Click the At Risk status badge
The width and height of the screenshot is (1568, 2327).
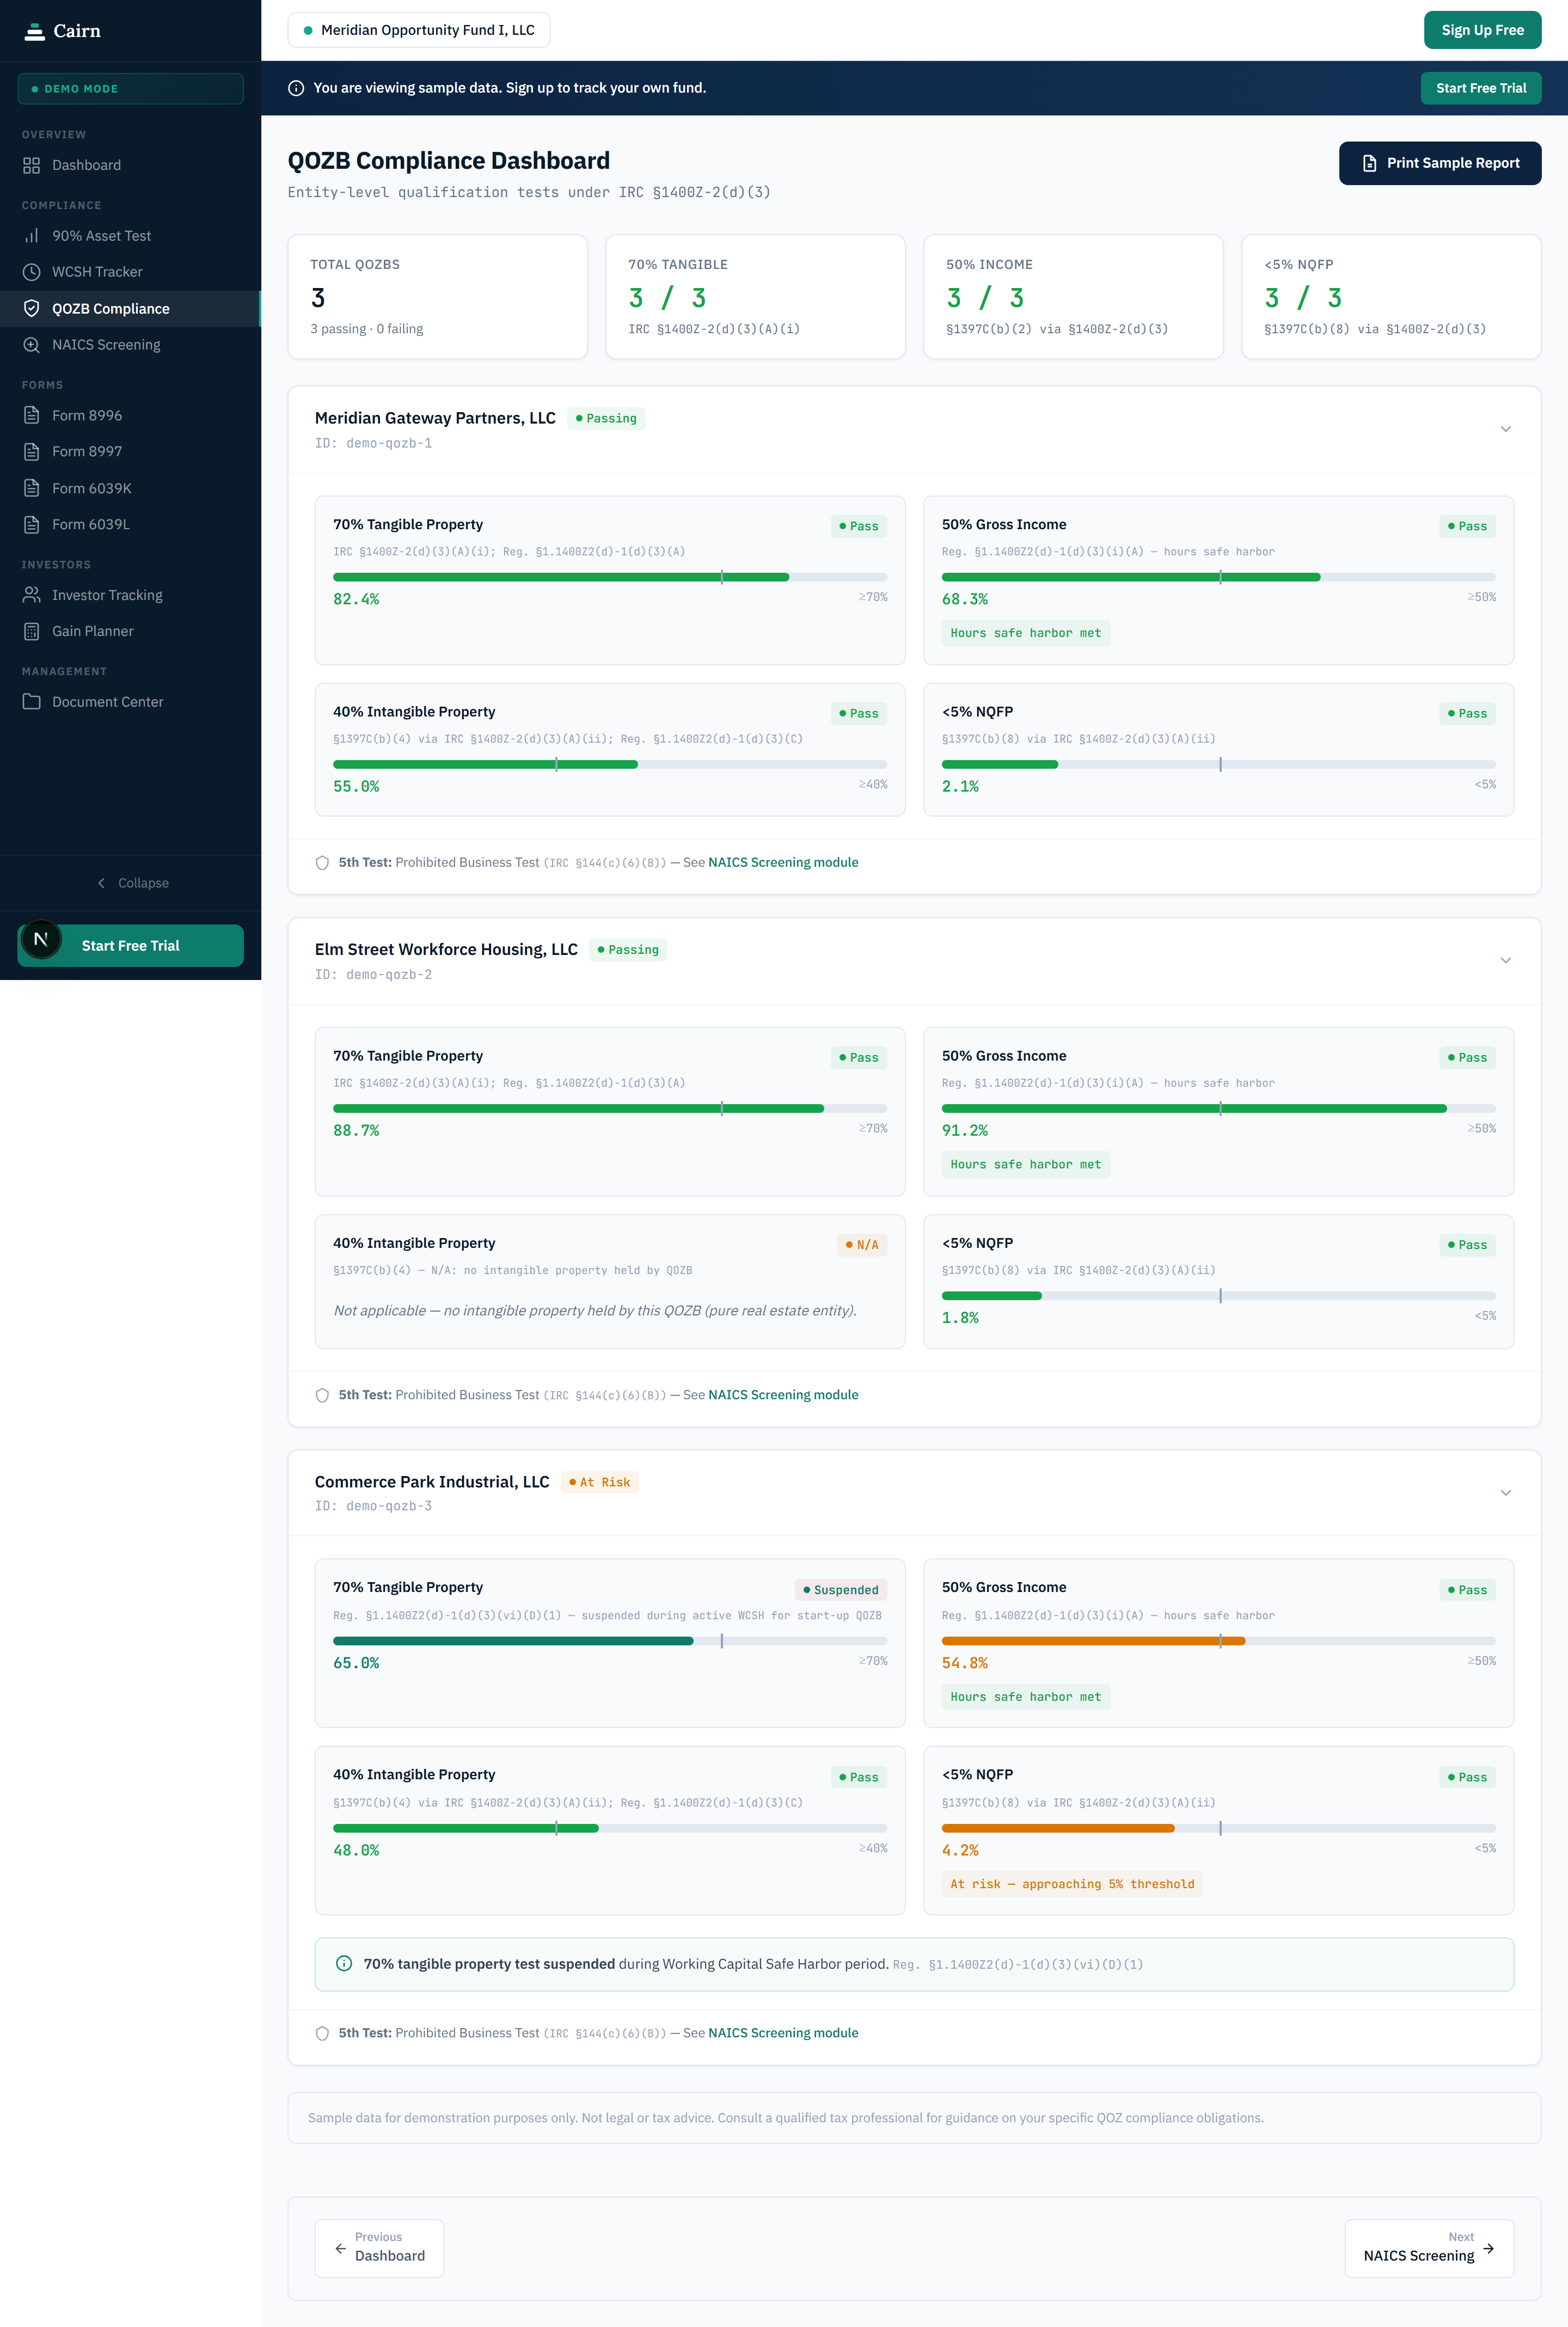(x=600, y=1482)
